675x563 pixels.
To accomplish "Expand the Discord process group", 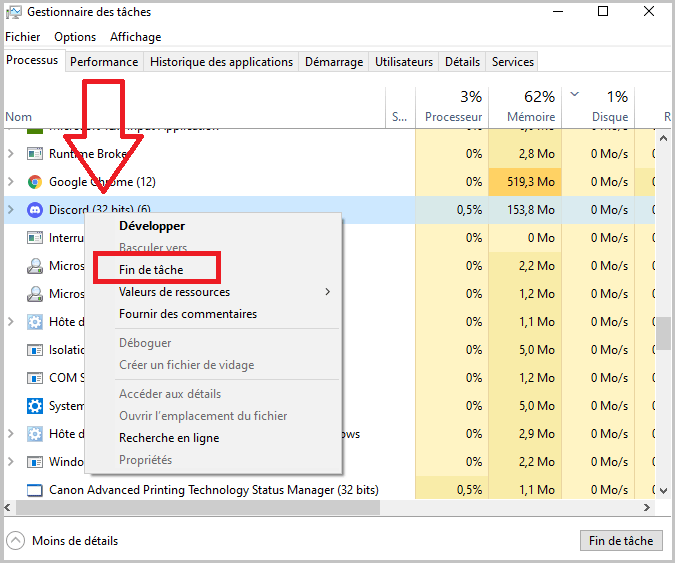I will (x=11, y=210).
